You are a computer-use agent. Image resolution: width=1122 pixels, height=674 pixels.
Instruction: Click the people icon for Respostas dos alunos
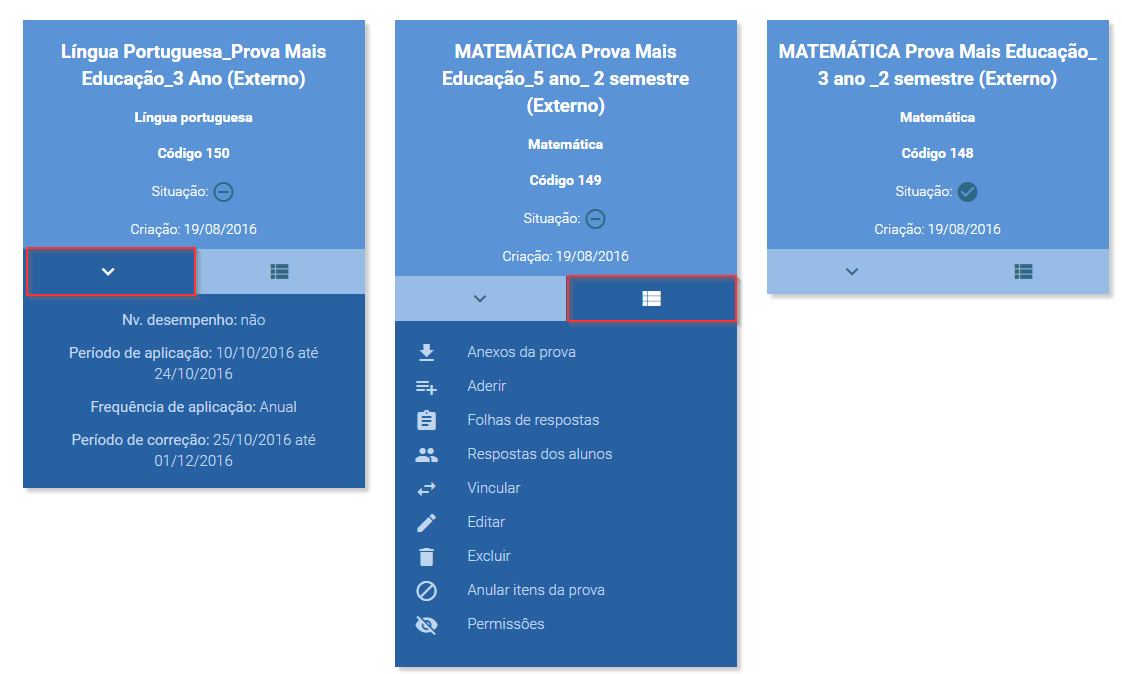[x=426, y=454]
